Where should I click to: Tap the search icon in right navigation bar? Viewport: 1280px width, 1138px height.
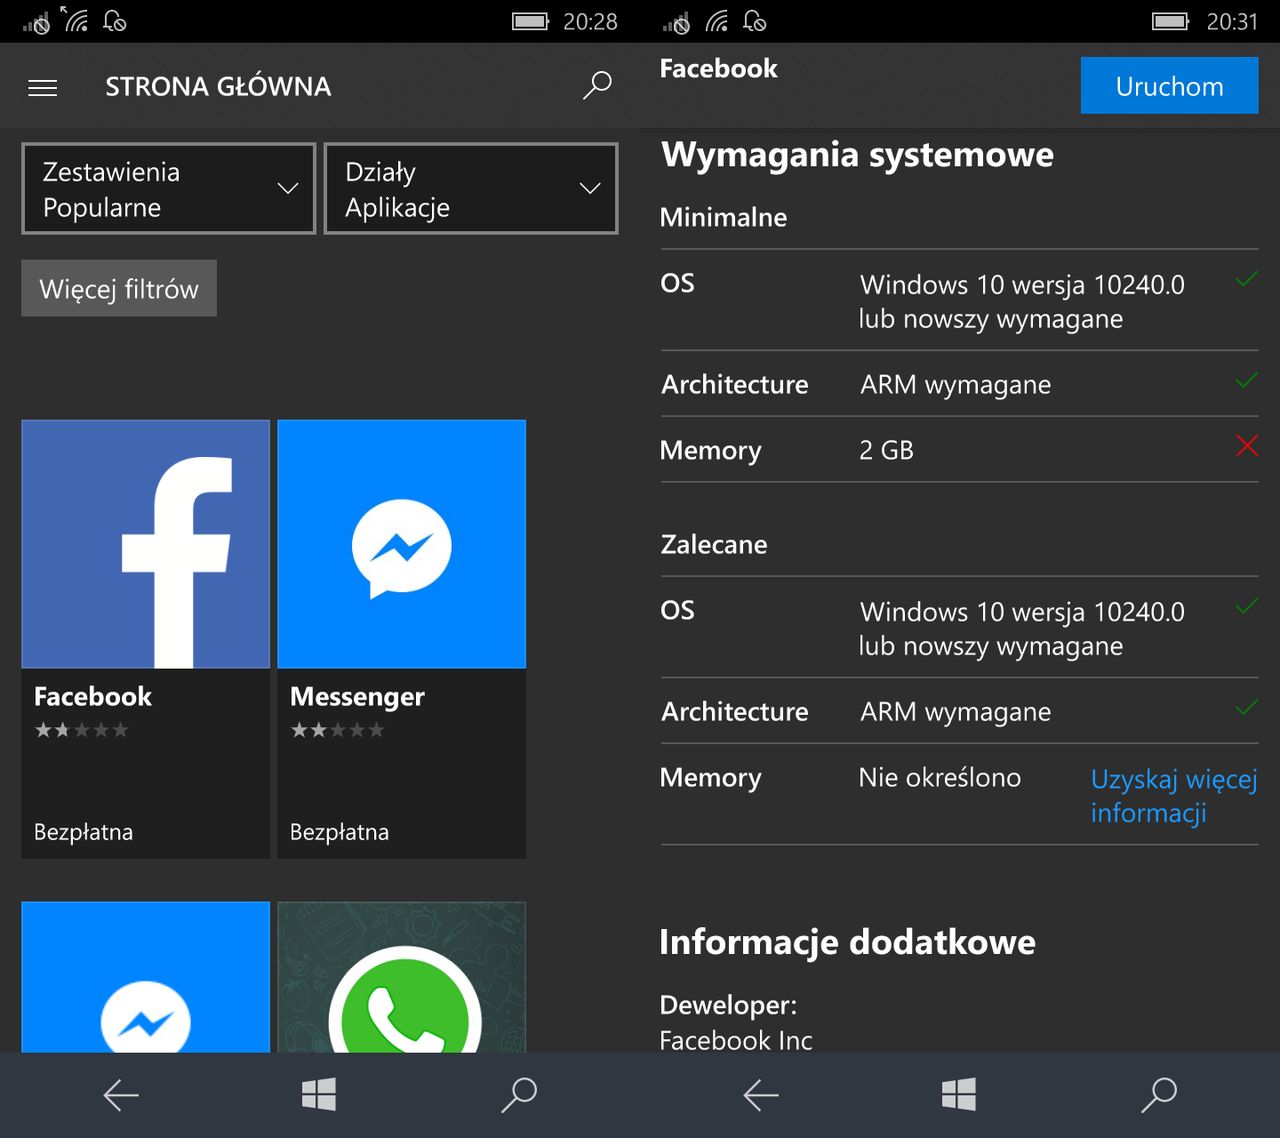pyautogui.click(x=1159, y=1095)
